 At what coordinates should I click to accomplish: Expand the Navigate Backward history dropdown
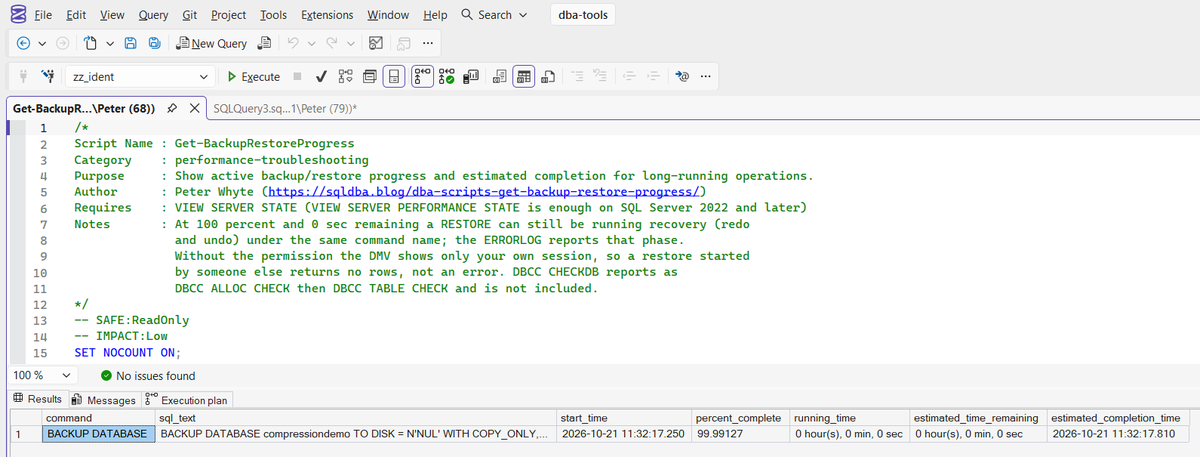(41, 43)
